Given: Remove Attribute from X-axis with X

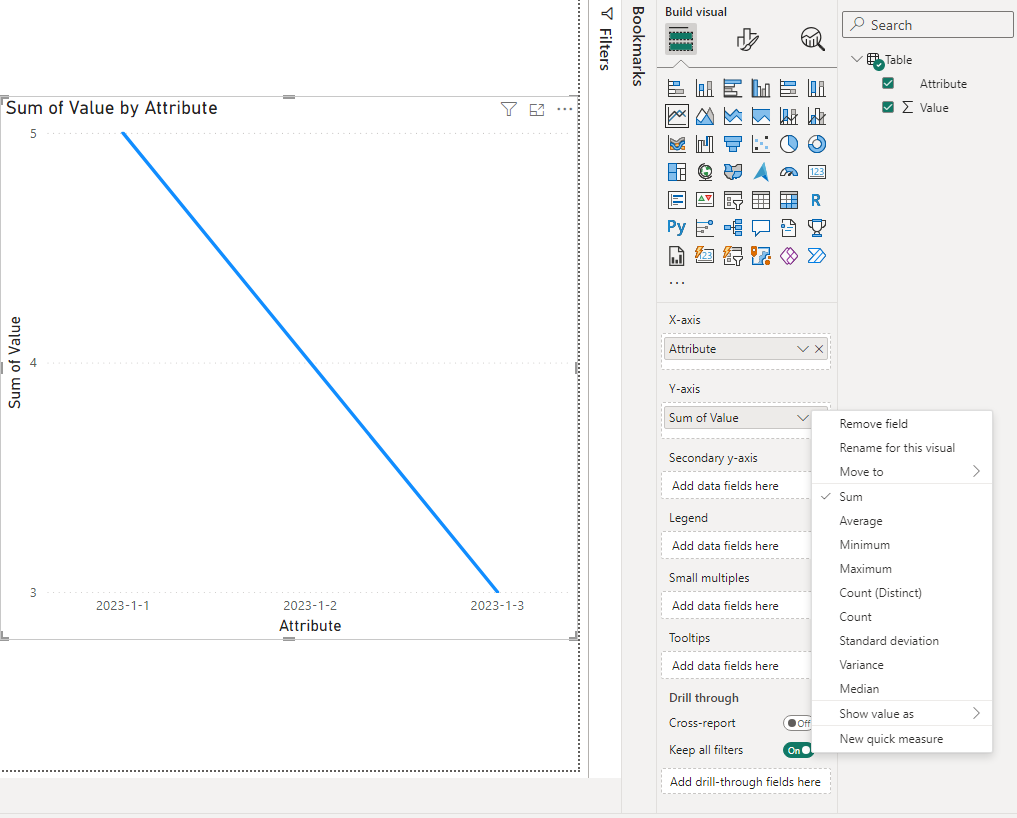Looking at the screenshot, I should coord(819,349).
